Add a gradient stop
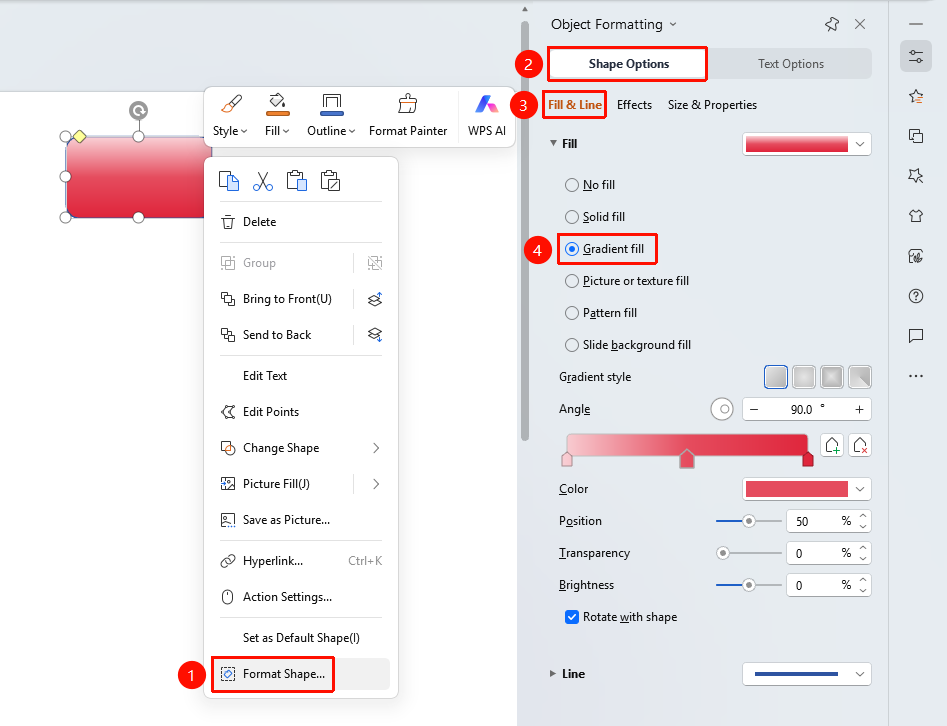 [x=832, y=446]
